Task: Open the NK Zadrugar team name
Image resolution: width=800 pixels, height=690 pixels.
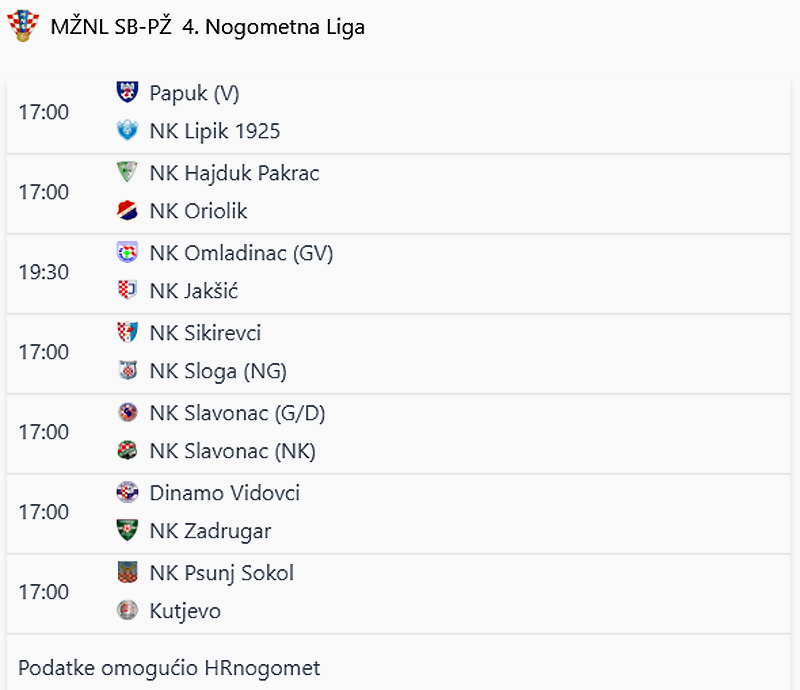Action: [210, 531]
